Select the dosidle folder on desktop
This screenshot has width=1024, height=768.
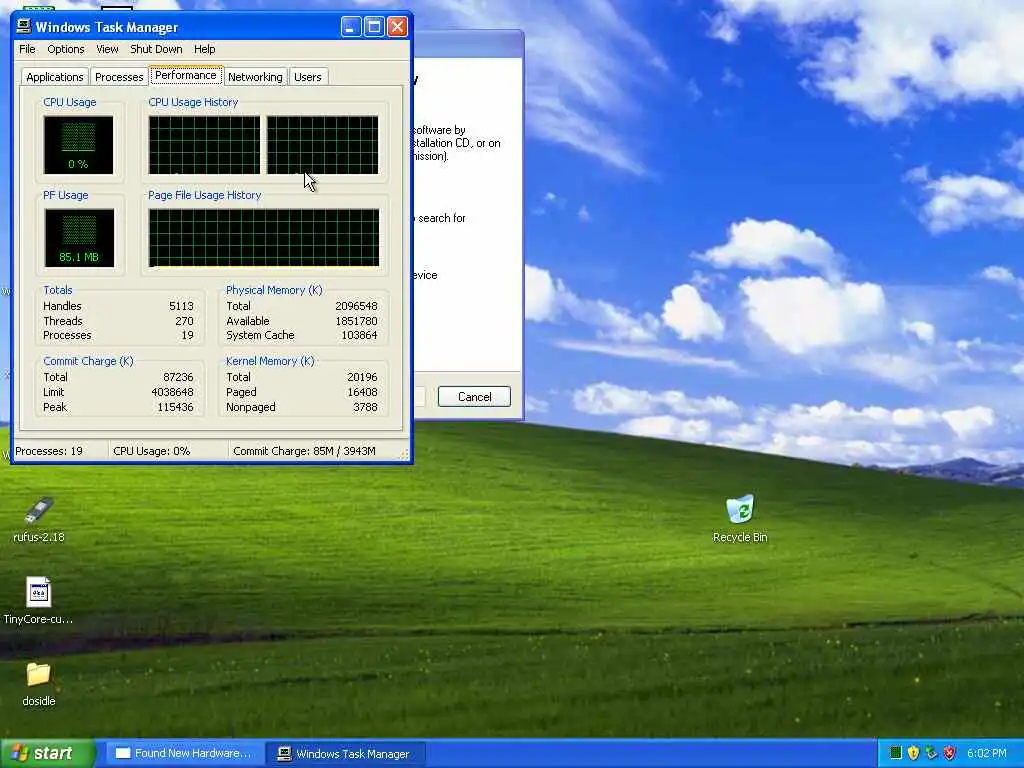(39, 684)
